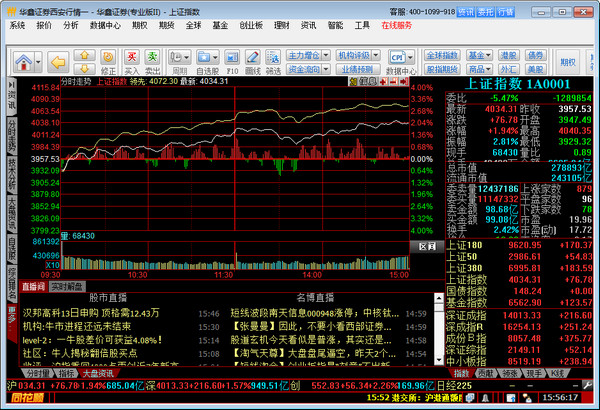Open the 基金 toolbar dropdown

(x=479, y=56)
